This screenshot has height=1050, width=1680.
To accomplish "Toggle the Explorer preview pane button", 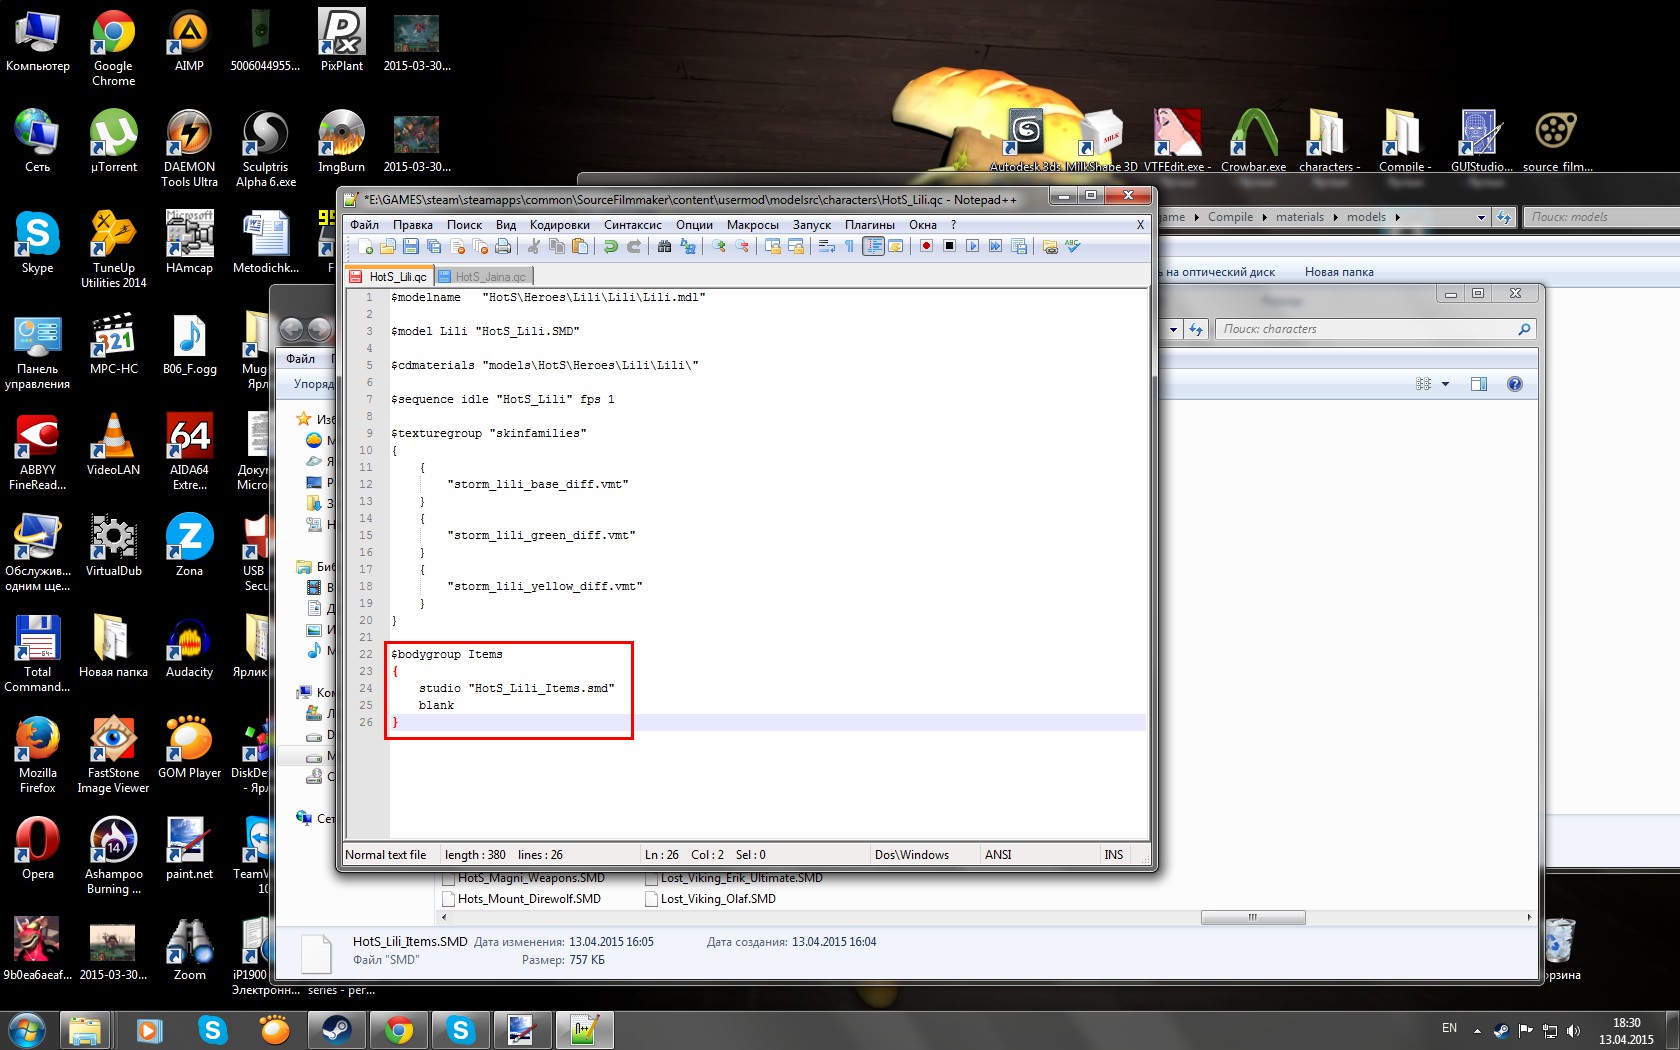I will (1479, 384).
